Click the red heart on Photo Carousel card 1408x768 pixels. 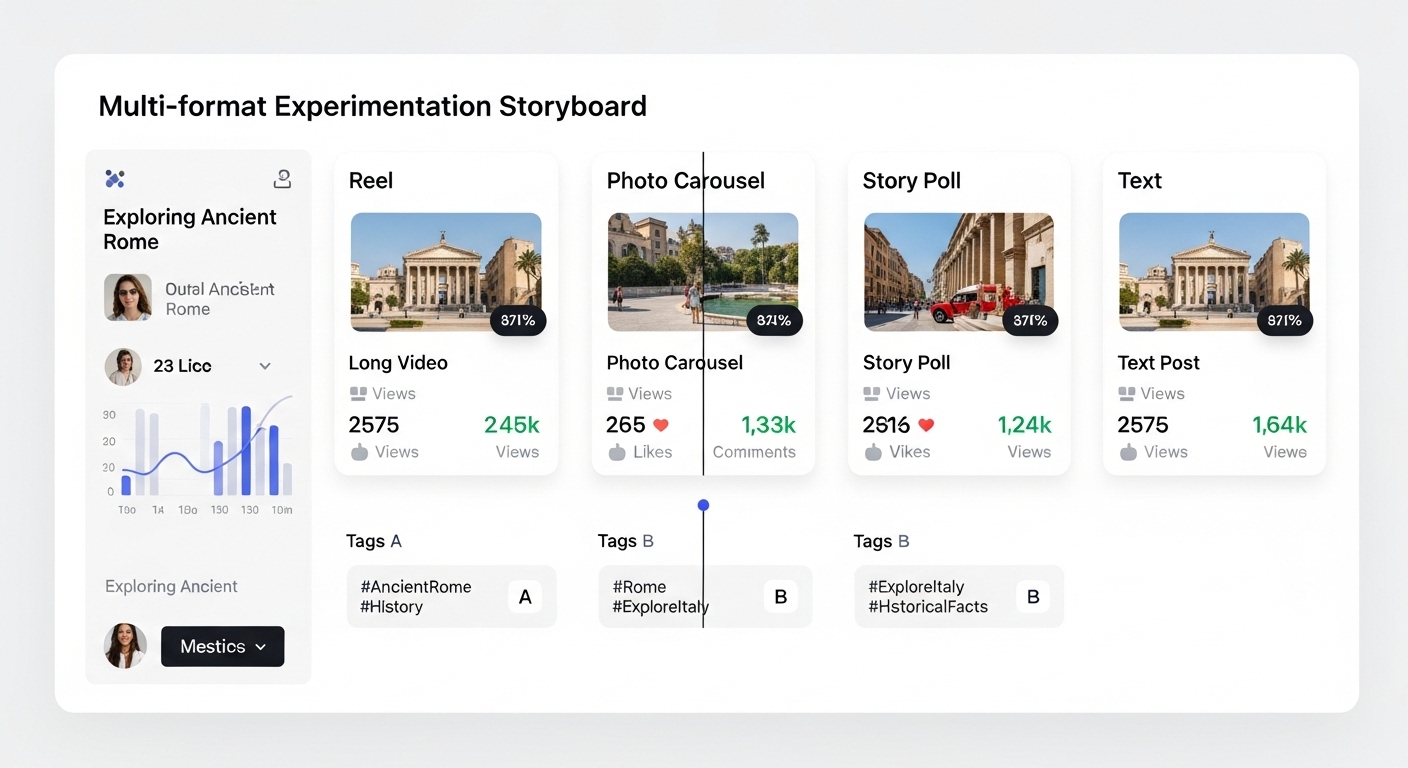coord(660,425)
